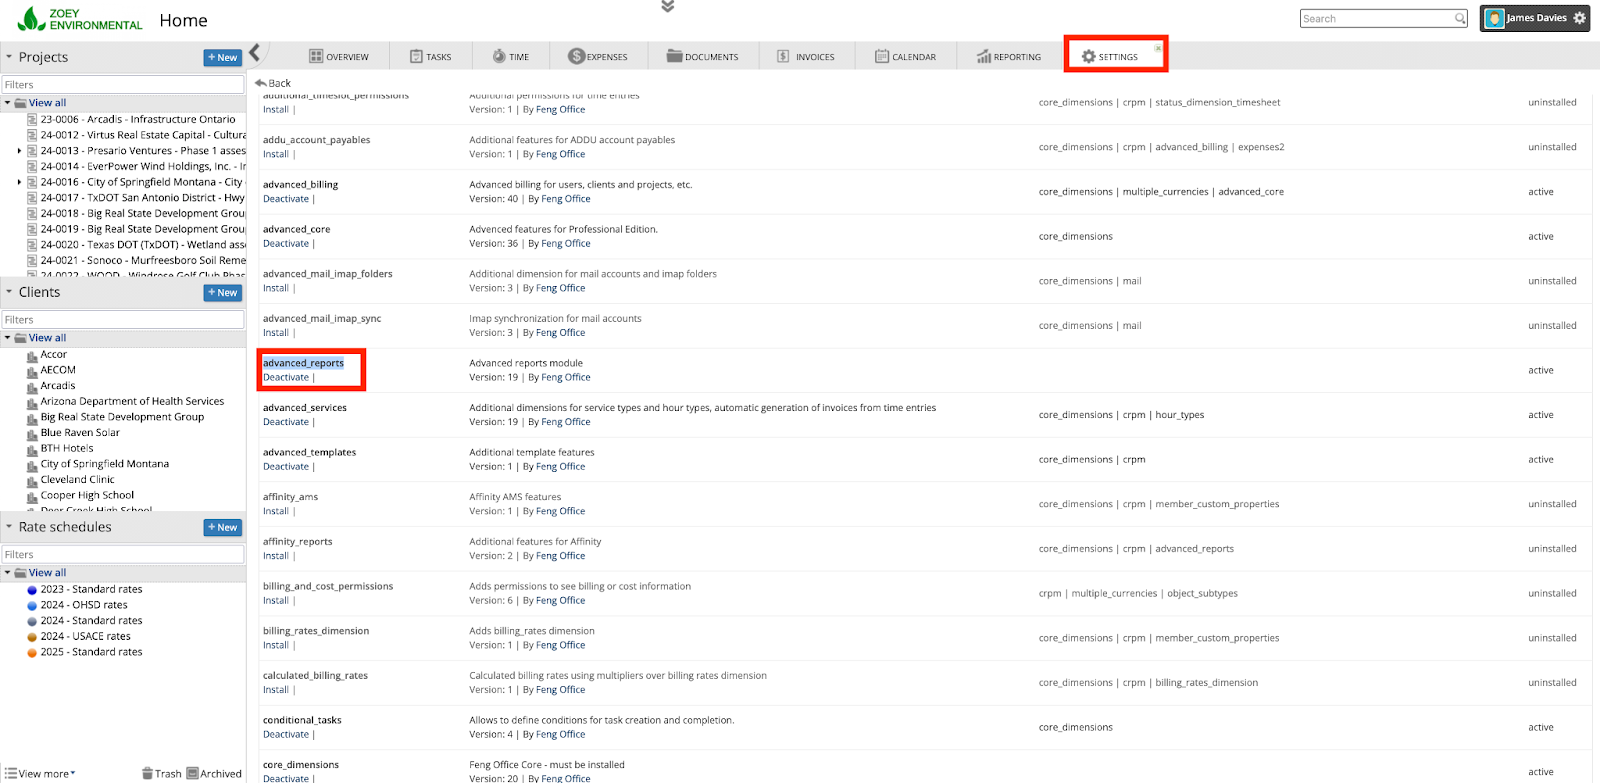Select the 2024 - USACE rates schedule
This screenshot has height=783, width=1600.
85,636
